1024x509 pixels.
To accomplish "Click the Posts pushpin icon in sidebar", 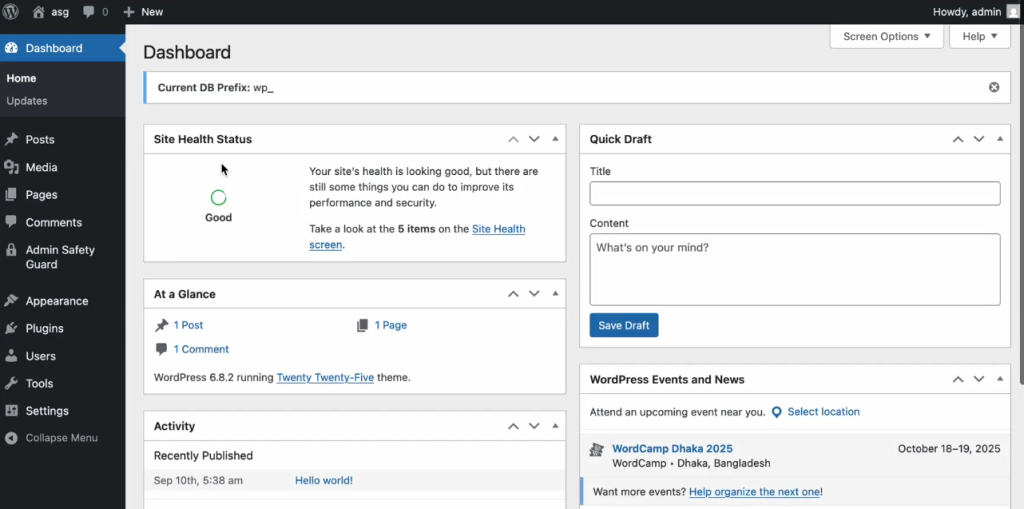I will 11,140.
